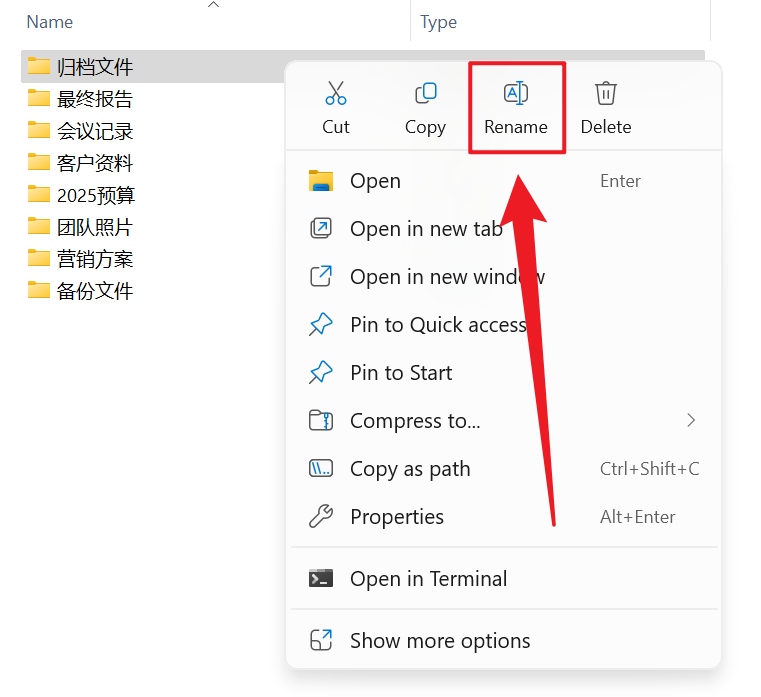Click the pin icon beside Pin to Start
The image size is (761, 697).
[321, 373]
